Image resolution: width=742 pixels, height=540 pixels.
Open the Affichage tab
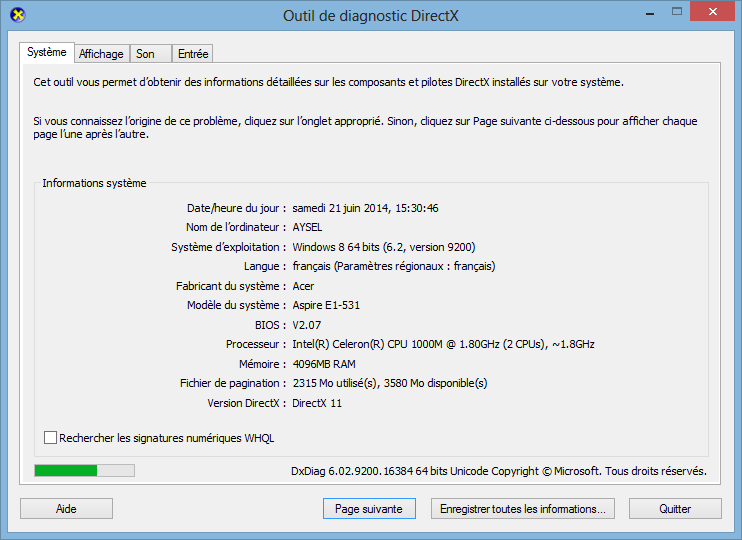(x=101, y=54)
